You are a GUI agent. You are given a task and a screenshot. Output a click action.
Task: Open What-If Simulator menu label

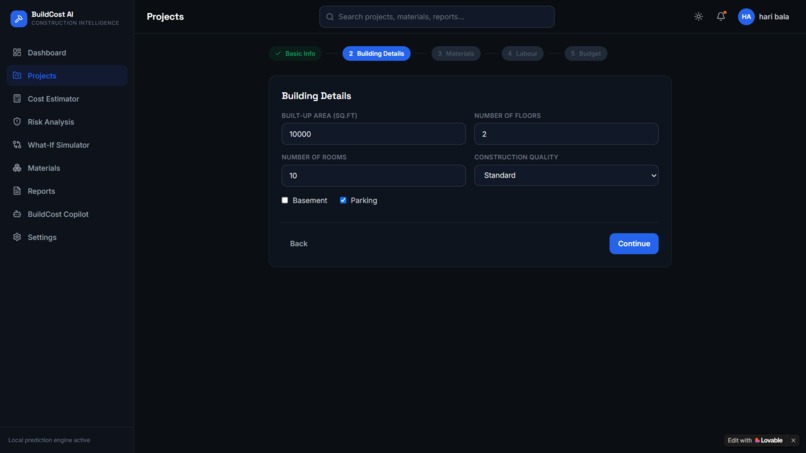pos(59,145)
